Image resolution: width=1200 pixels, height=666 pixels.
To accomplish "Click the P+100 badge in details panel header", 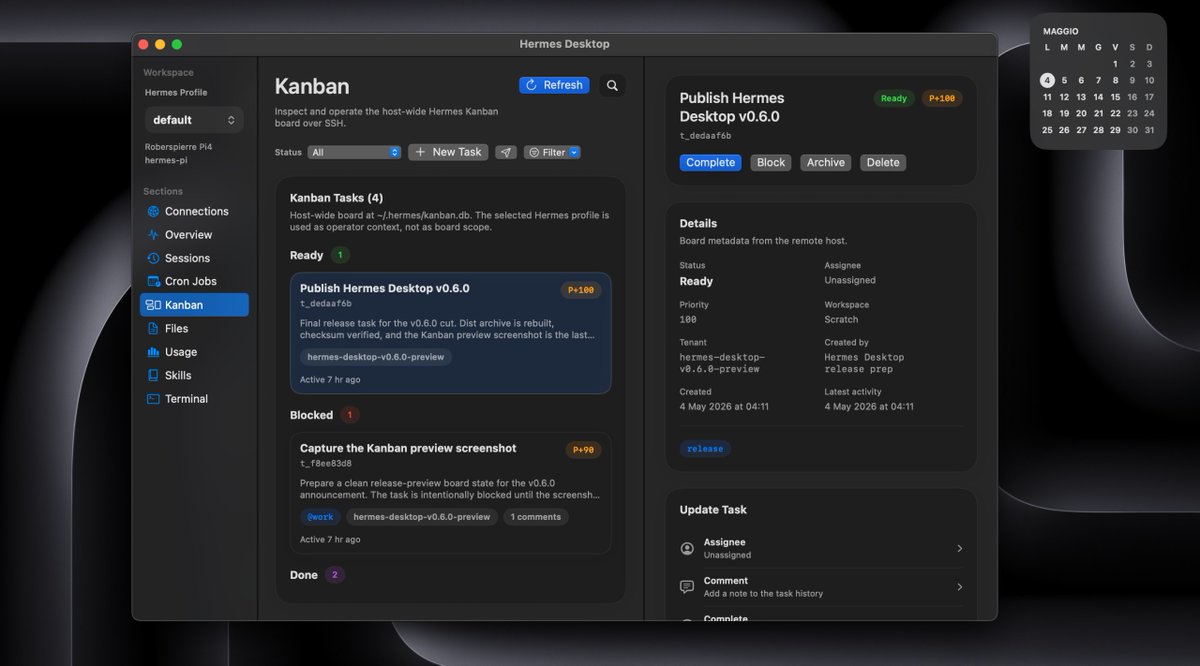I will [942, 98].
